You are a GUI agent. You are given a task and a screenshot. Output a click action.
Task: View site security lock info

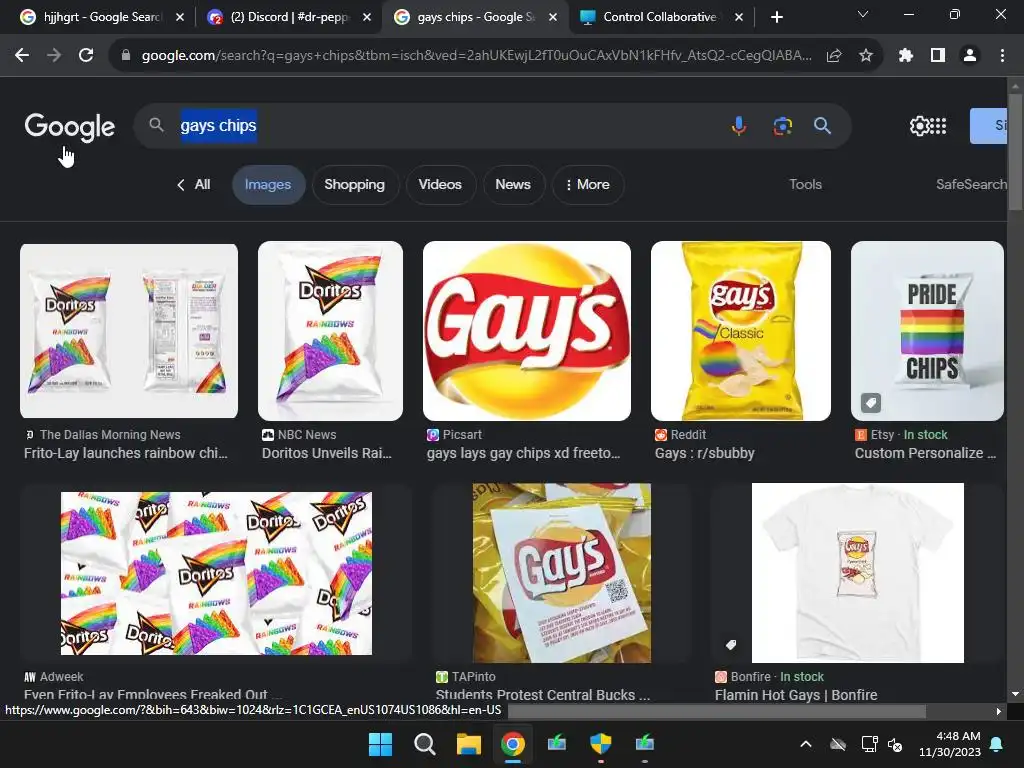126,56
